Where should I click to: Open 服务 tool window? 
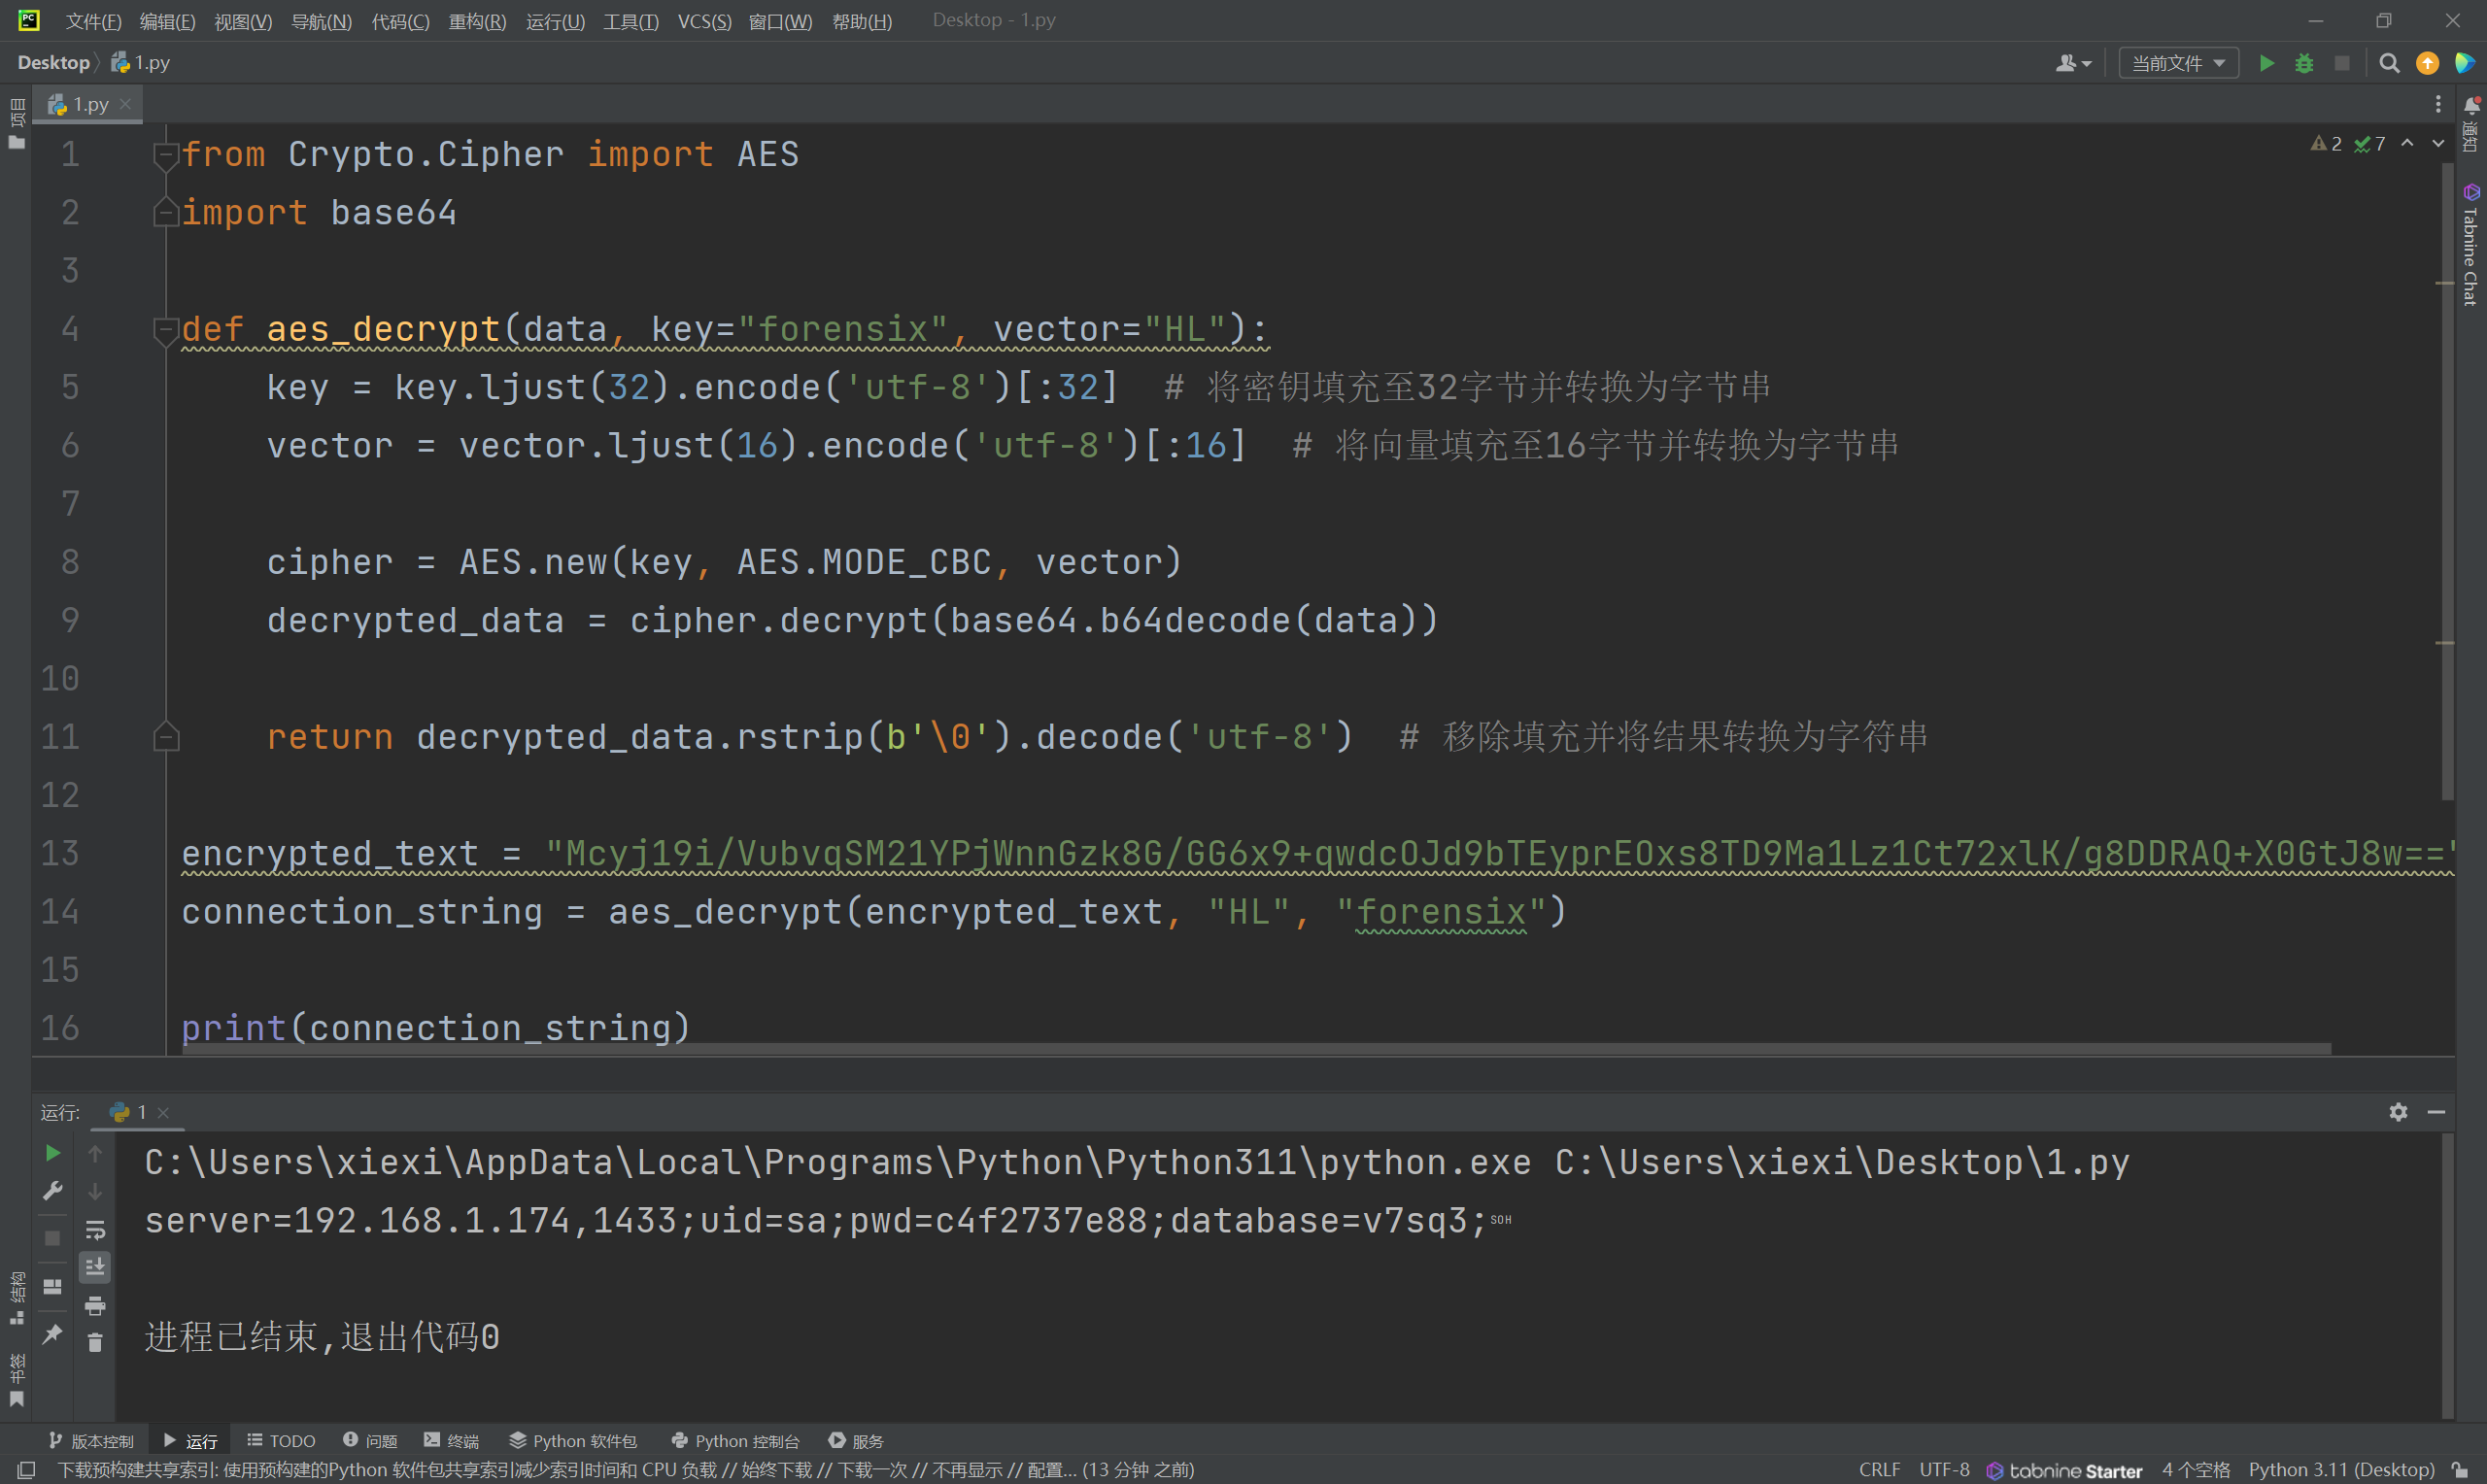(x=856, y=1441)
